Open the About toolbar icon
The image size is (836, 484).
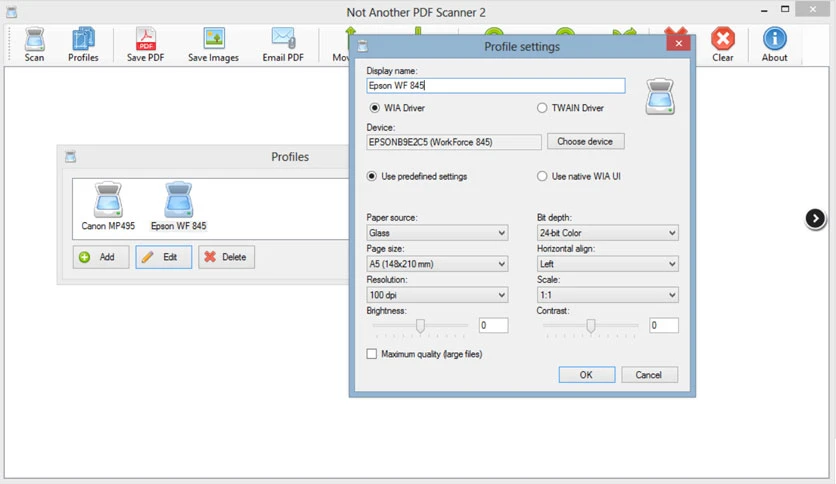click(774, 45)
